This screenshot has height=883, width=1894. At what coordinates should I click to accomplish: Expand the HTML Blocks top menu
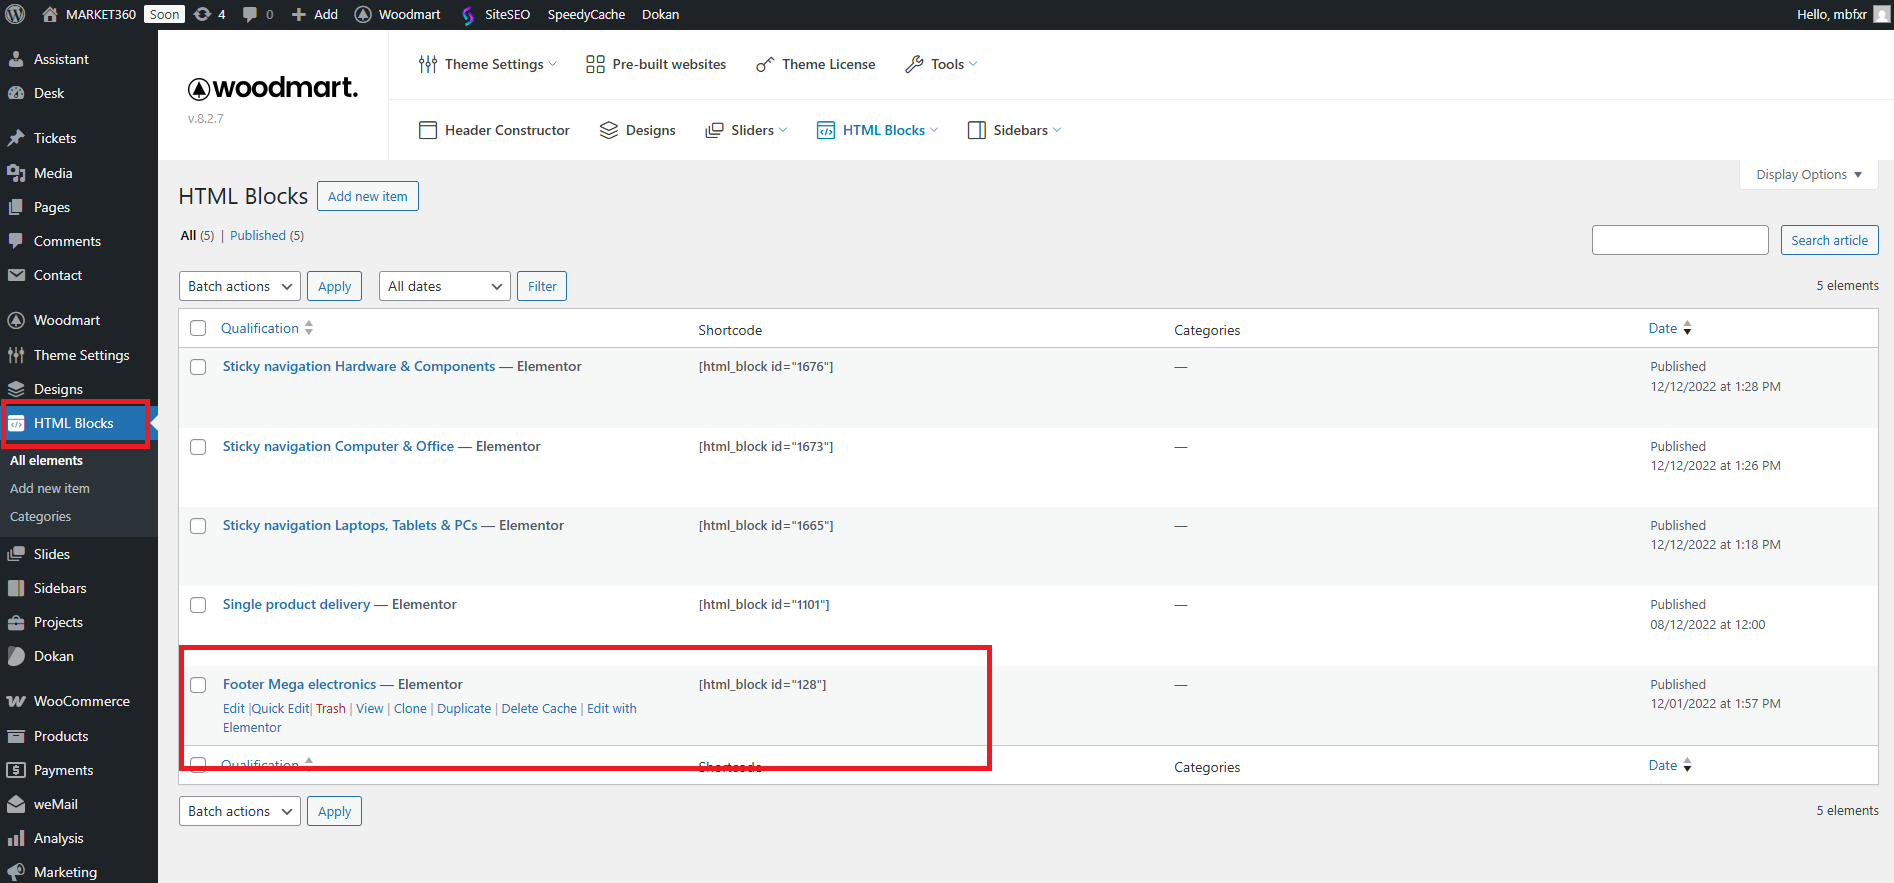click(x=878, y=130)
